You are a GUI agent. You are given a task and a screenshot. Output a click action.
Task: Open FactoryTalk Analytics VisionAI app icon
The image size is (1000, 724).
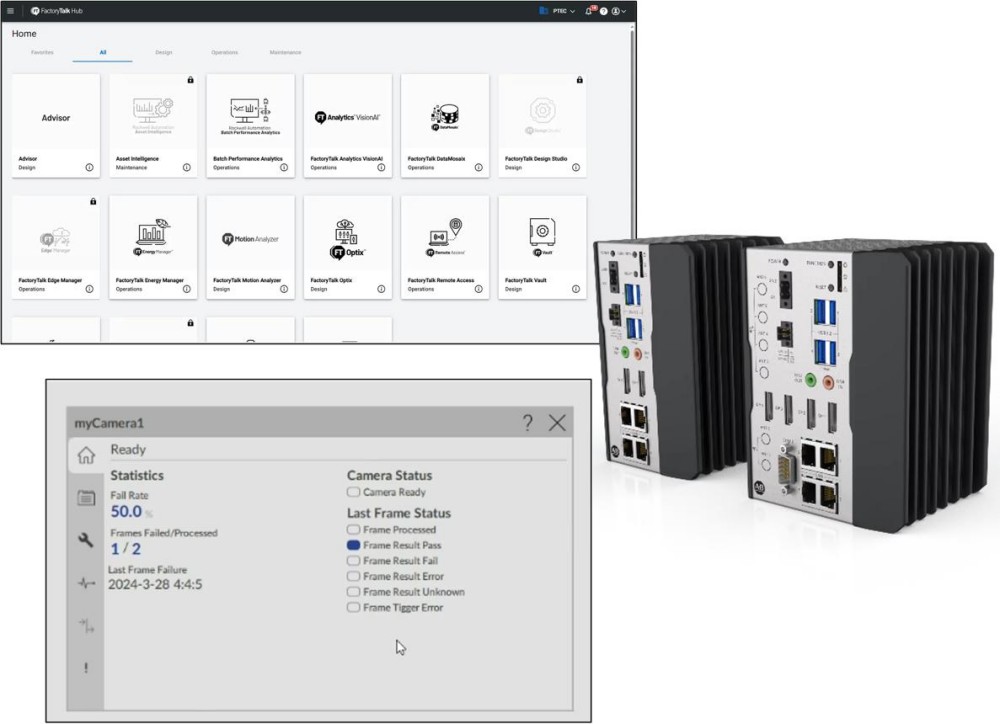(348, 117)
